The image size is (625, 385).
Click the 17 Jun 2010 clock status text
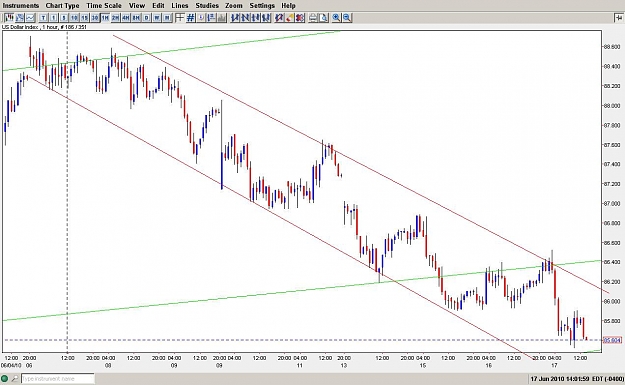point(577,379)
